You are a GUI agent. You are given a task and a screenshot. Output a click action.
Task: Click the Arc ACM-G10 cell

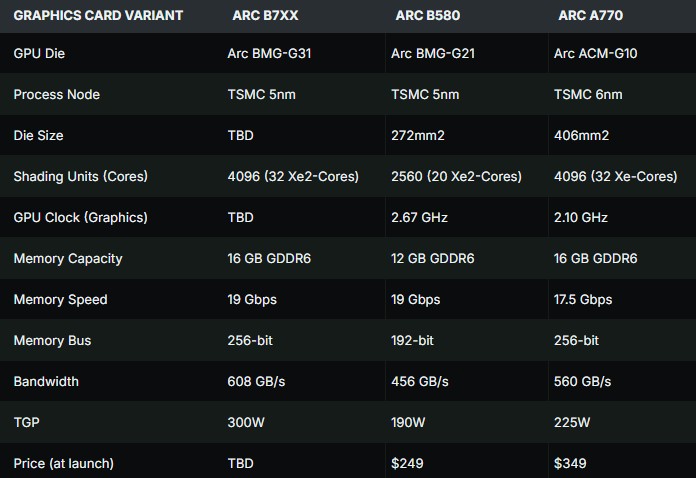[595, 53]
